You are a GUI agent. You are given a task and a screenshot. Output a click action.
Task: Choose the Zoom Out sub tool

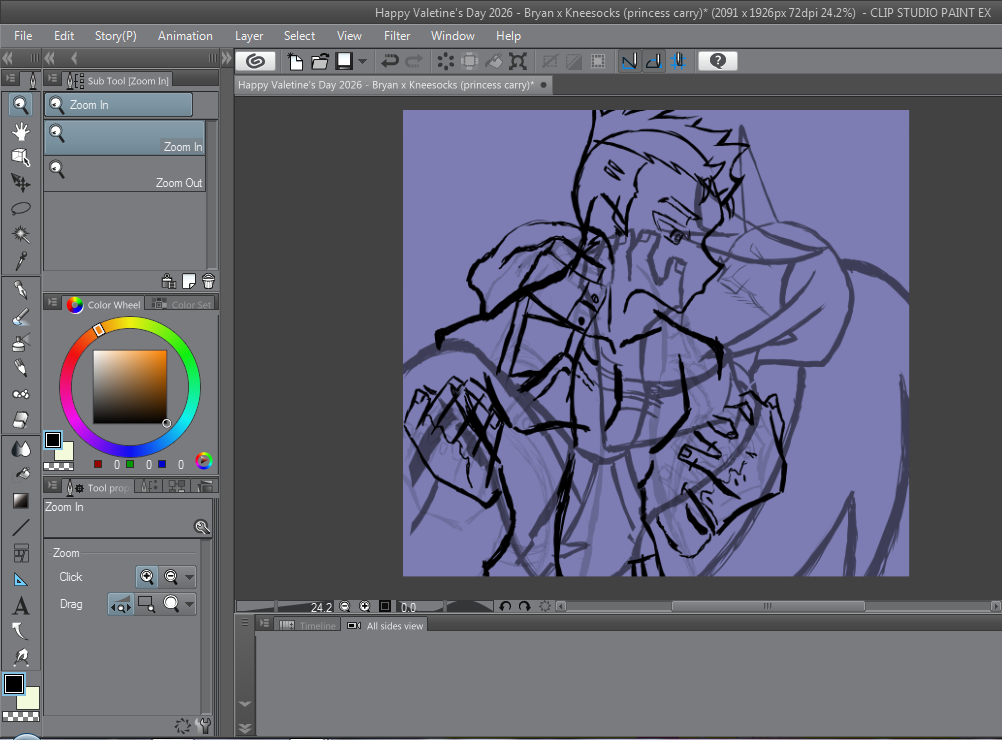tap(125, 174)
